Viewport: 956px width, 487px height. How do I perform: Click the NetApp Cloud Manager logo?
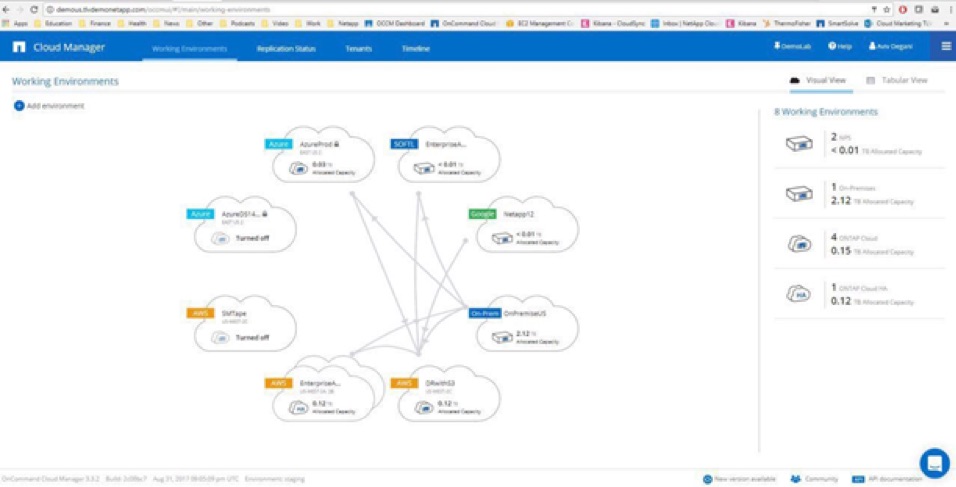[19, 47]
